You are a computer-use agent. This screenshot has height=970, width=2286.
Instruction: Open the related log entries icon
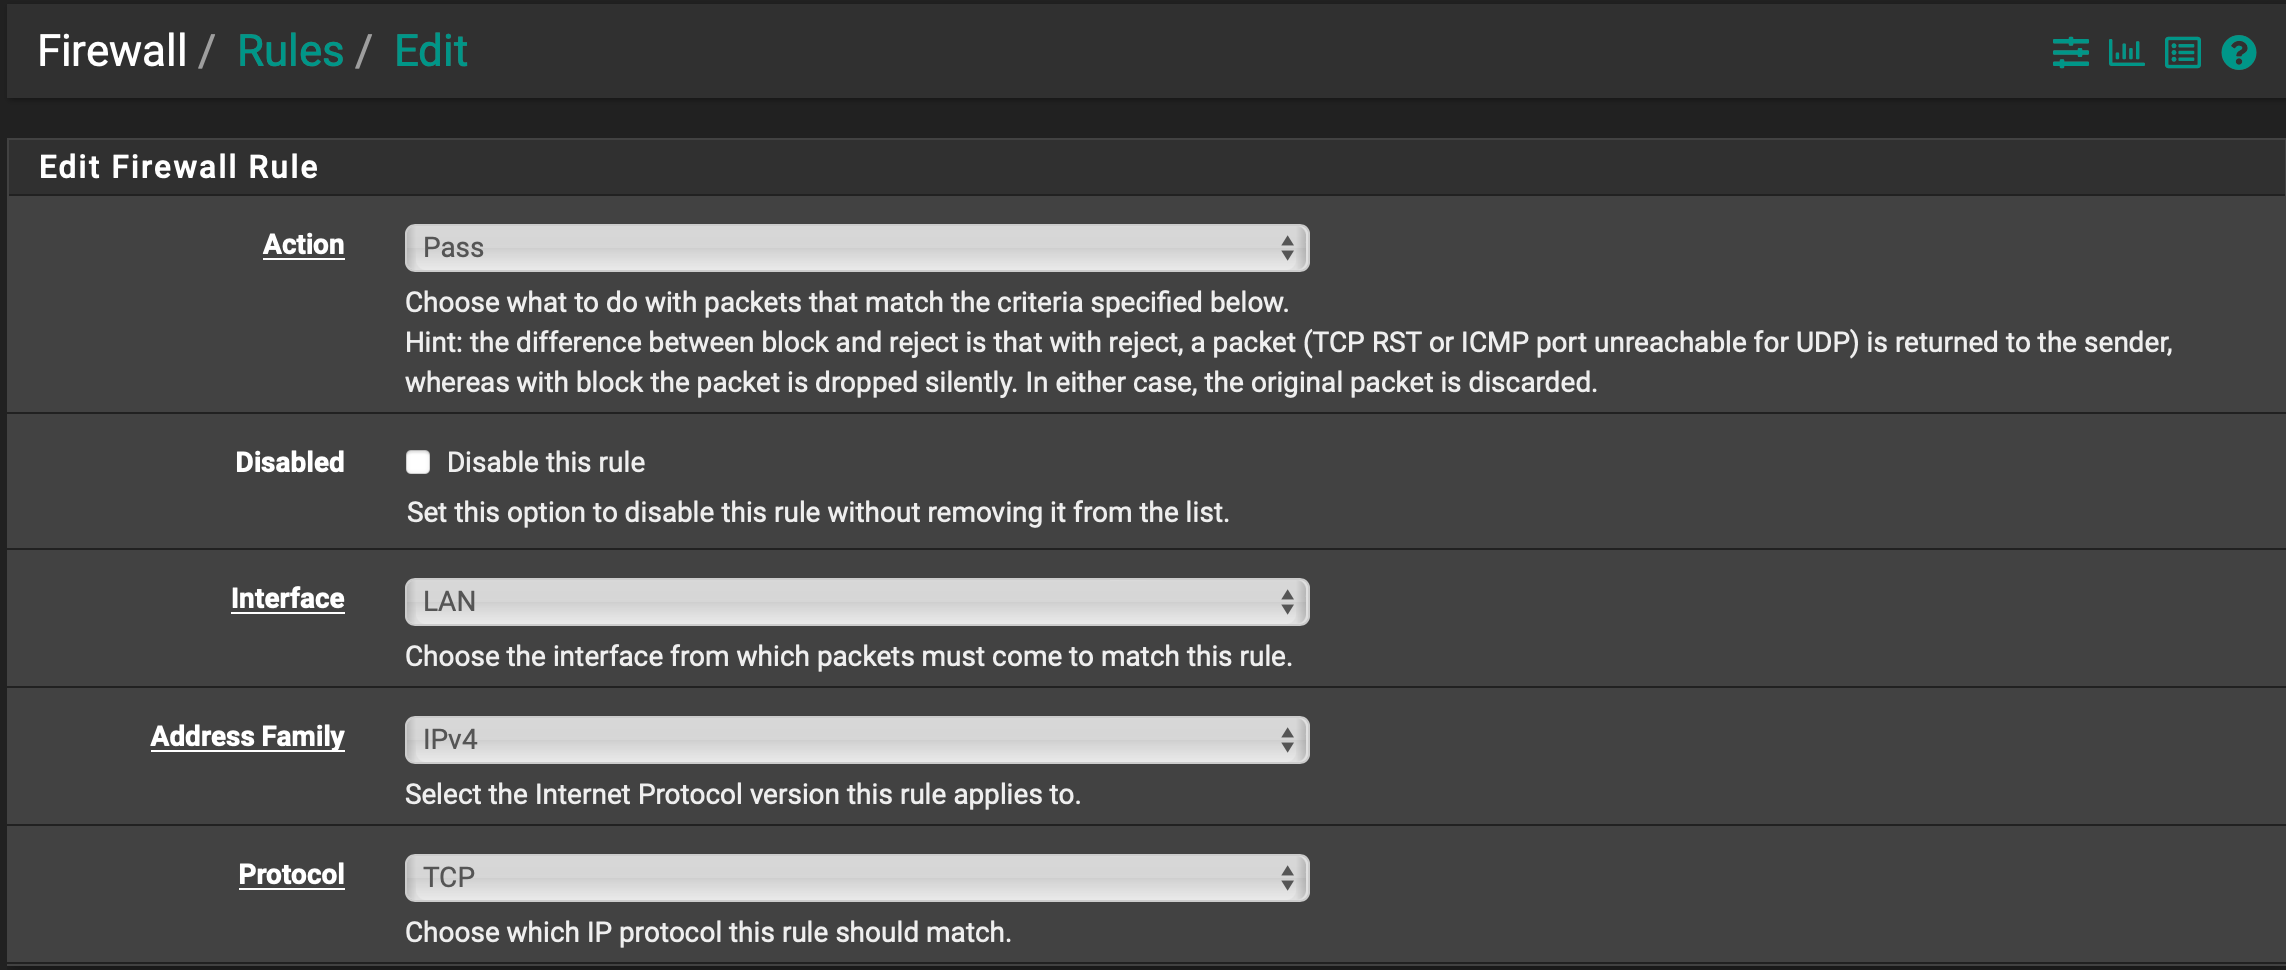click(x=2182, y=52)
